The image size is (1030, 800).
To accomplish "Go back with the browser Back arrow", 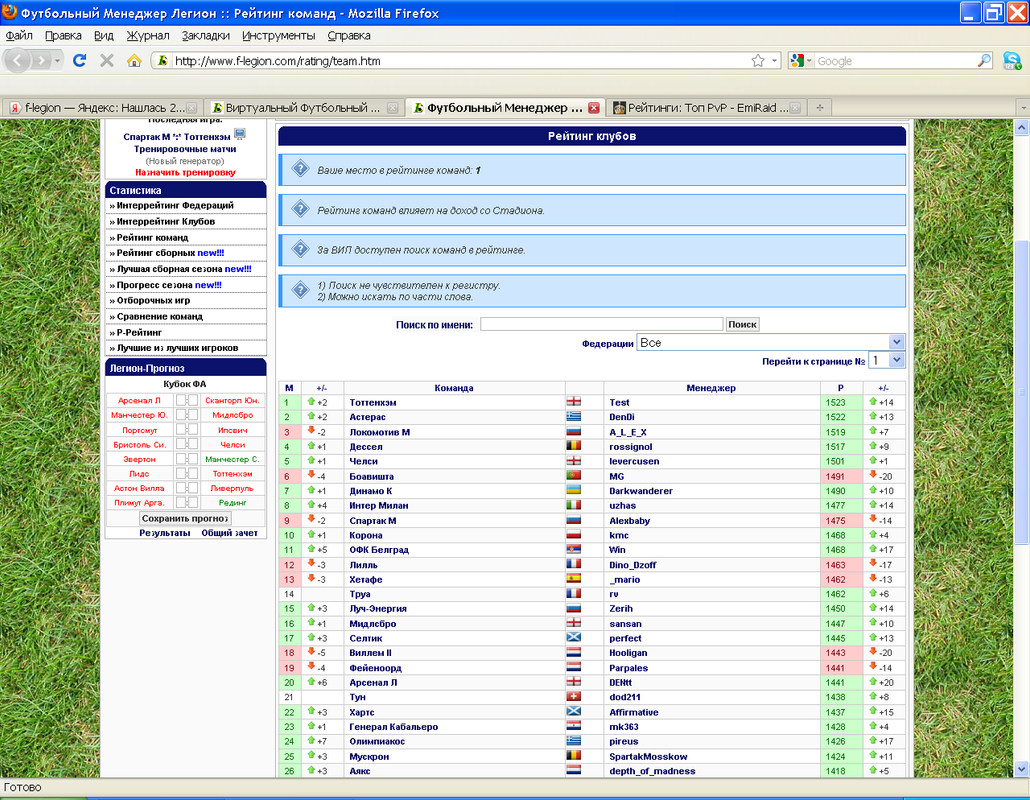I will [x=18, y=61].
